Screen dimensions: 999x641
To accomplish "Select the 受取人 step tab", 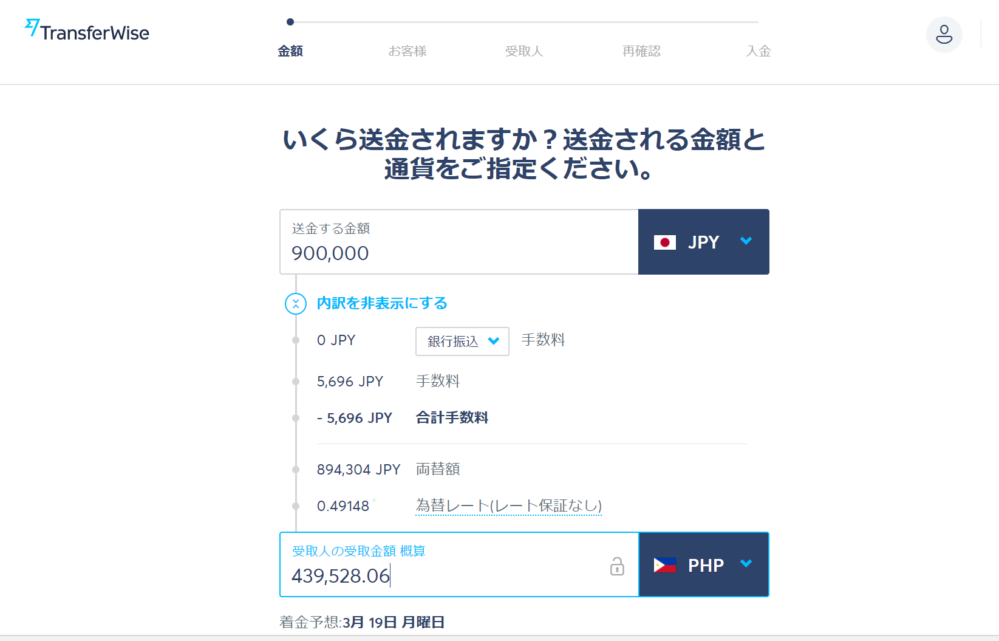I will pyautogui.click(x=524, y=51).
